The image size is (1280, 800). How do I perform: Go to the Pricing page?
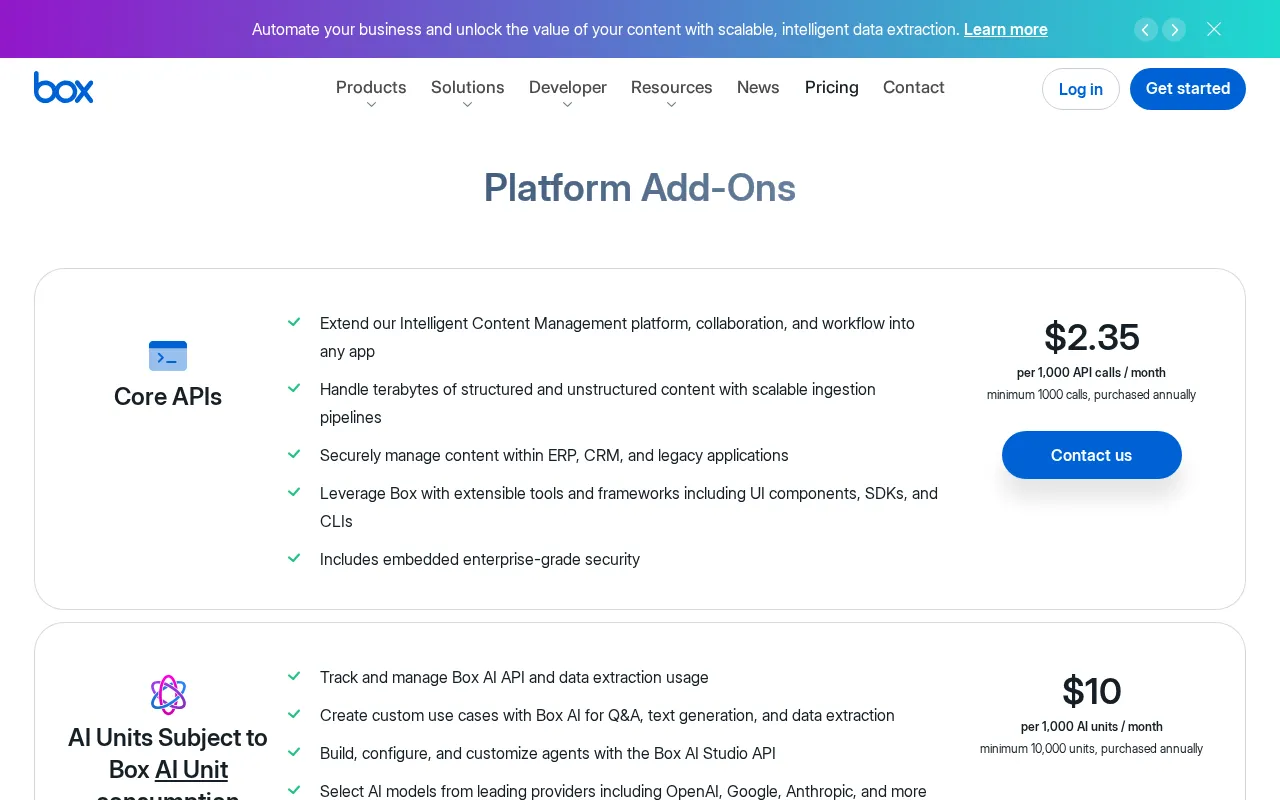coord(832,87)
